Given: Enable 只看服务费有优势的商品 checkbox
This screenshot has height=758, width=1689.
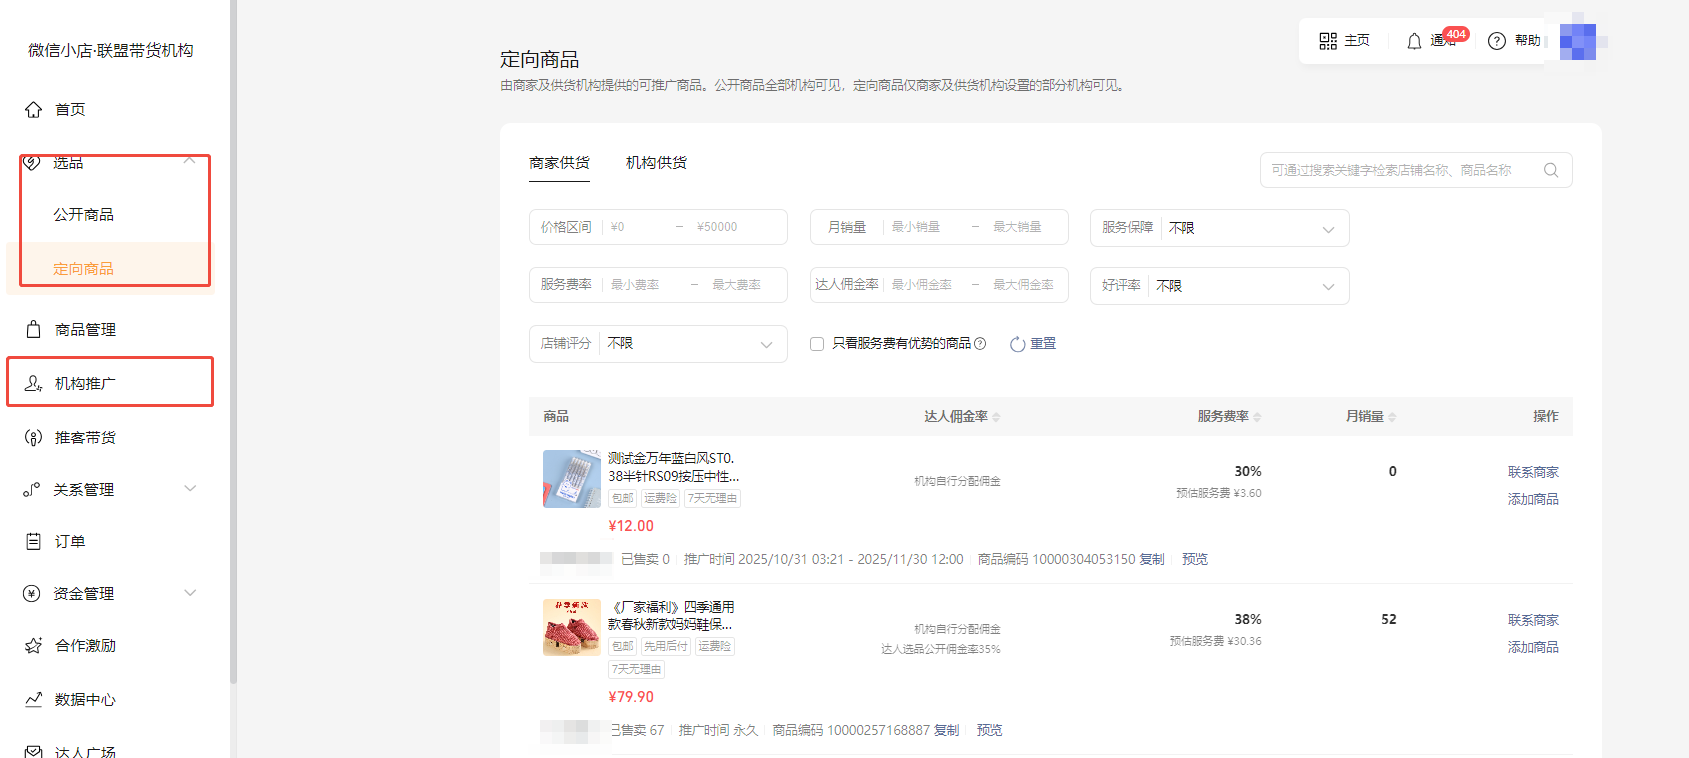Looking at the screenshot, I should click(x=817, y=344).
